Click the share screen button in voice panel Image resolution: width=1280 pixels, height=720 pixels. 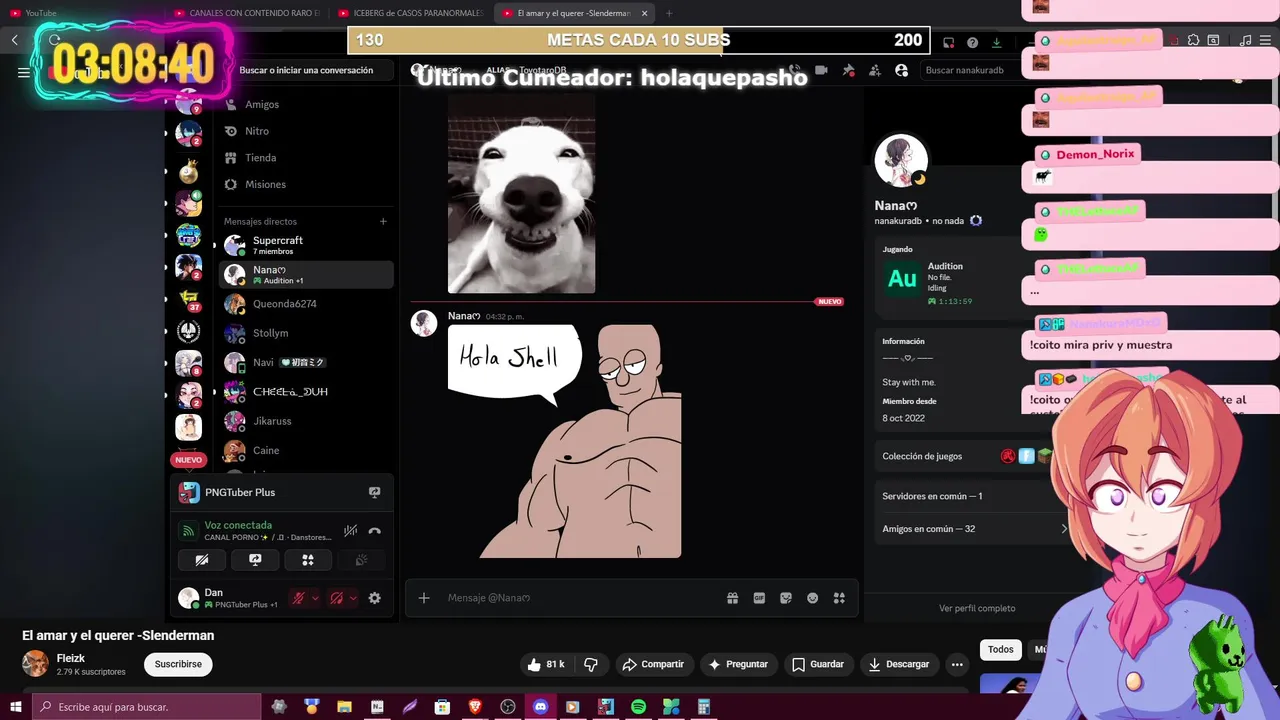click(255, 560)
